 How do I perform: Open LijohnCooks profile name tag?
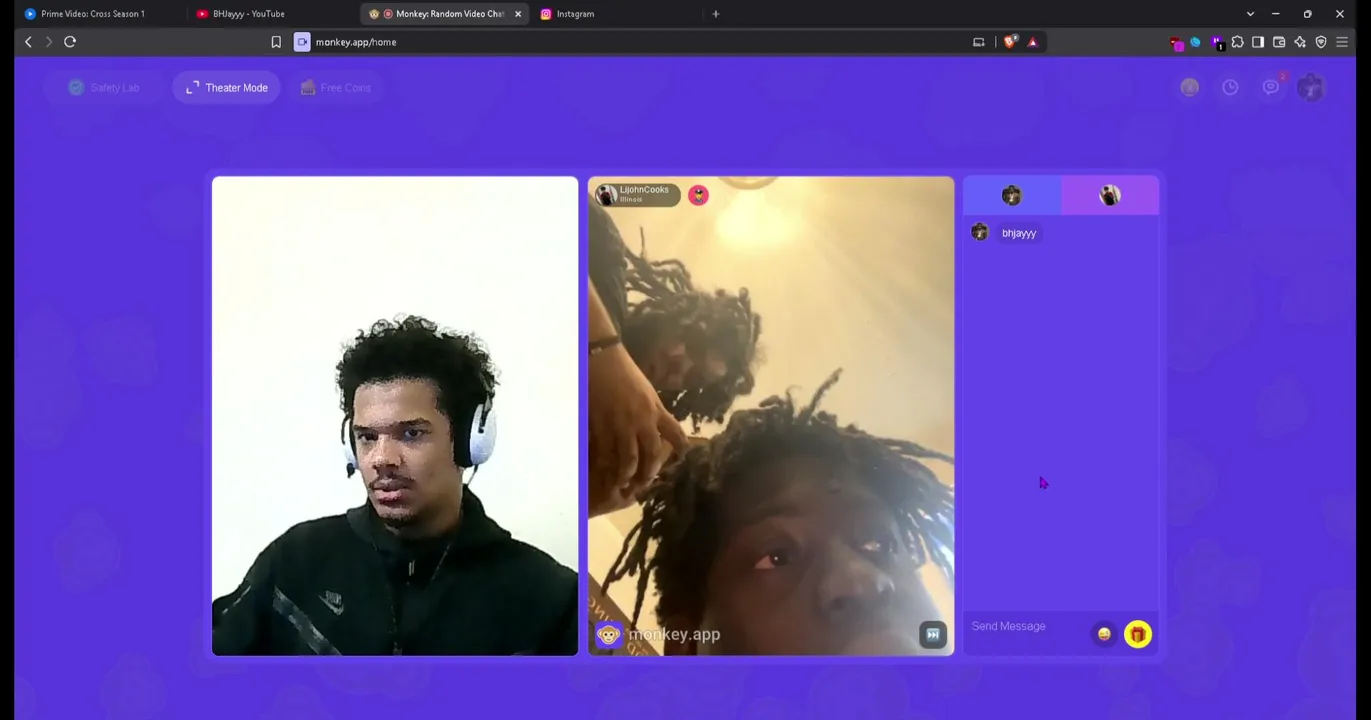(638, 195)
